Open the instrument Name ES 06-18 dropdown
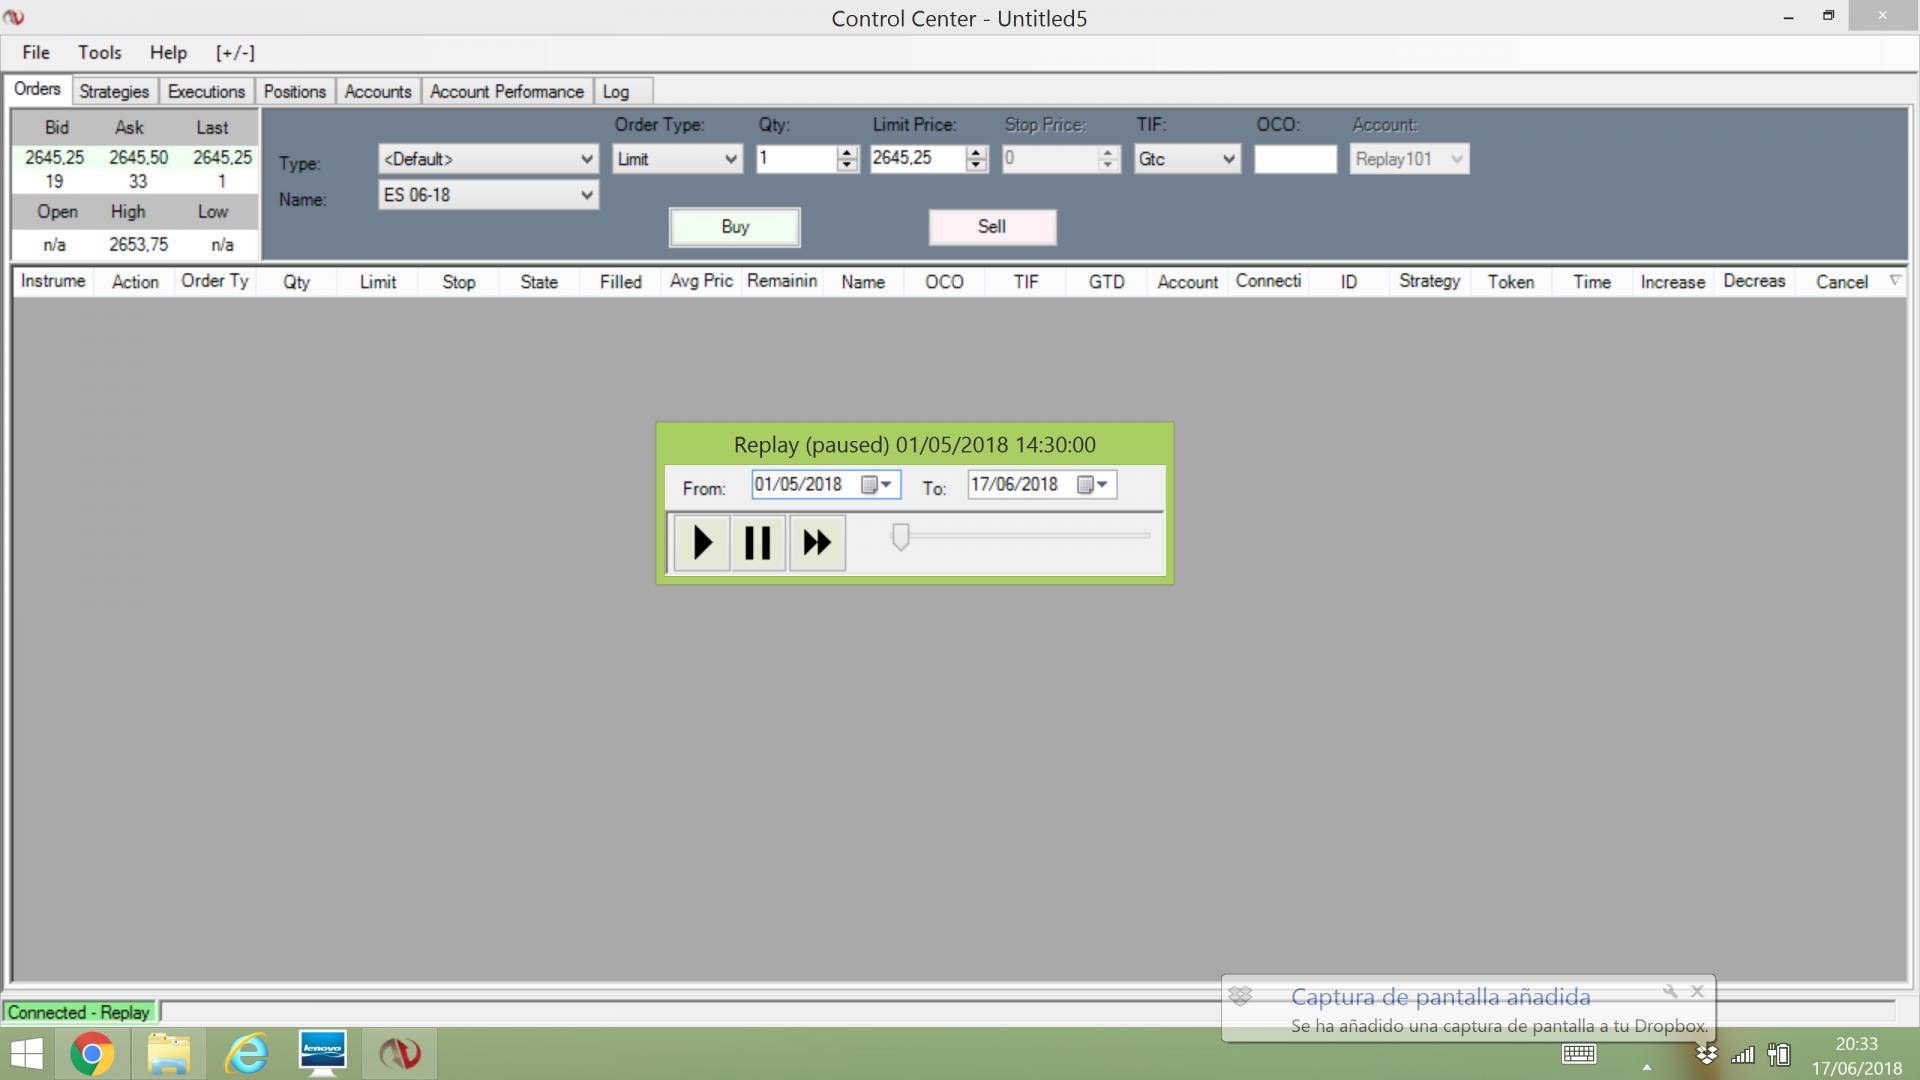This screenshot has height=1080, width=1920. pos(587,195)
